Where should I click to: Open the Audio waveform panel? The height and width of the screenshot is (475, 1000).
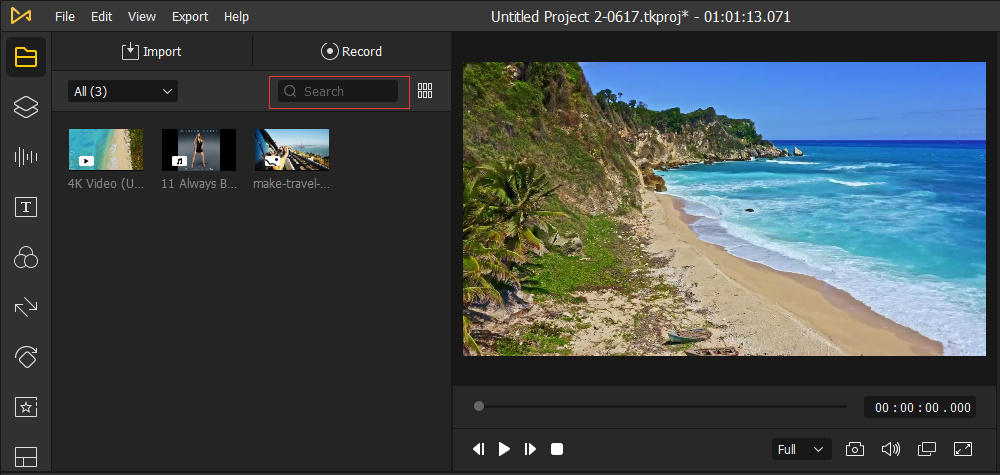pyautogui.click(x=26, y=157)
